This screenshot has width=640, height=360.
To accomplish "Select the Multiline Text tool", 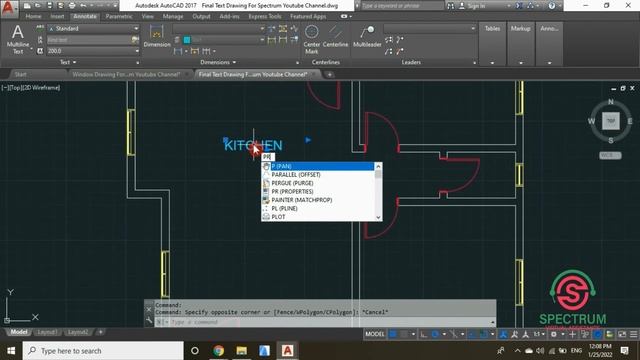I will point(18,39).
